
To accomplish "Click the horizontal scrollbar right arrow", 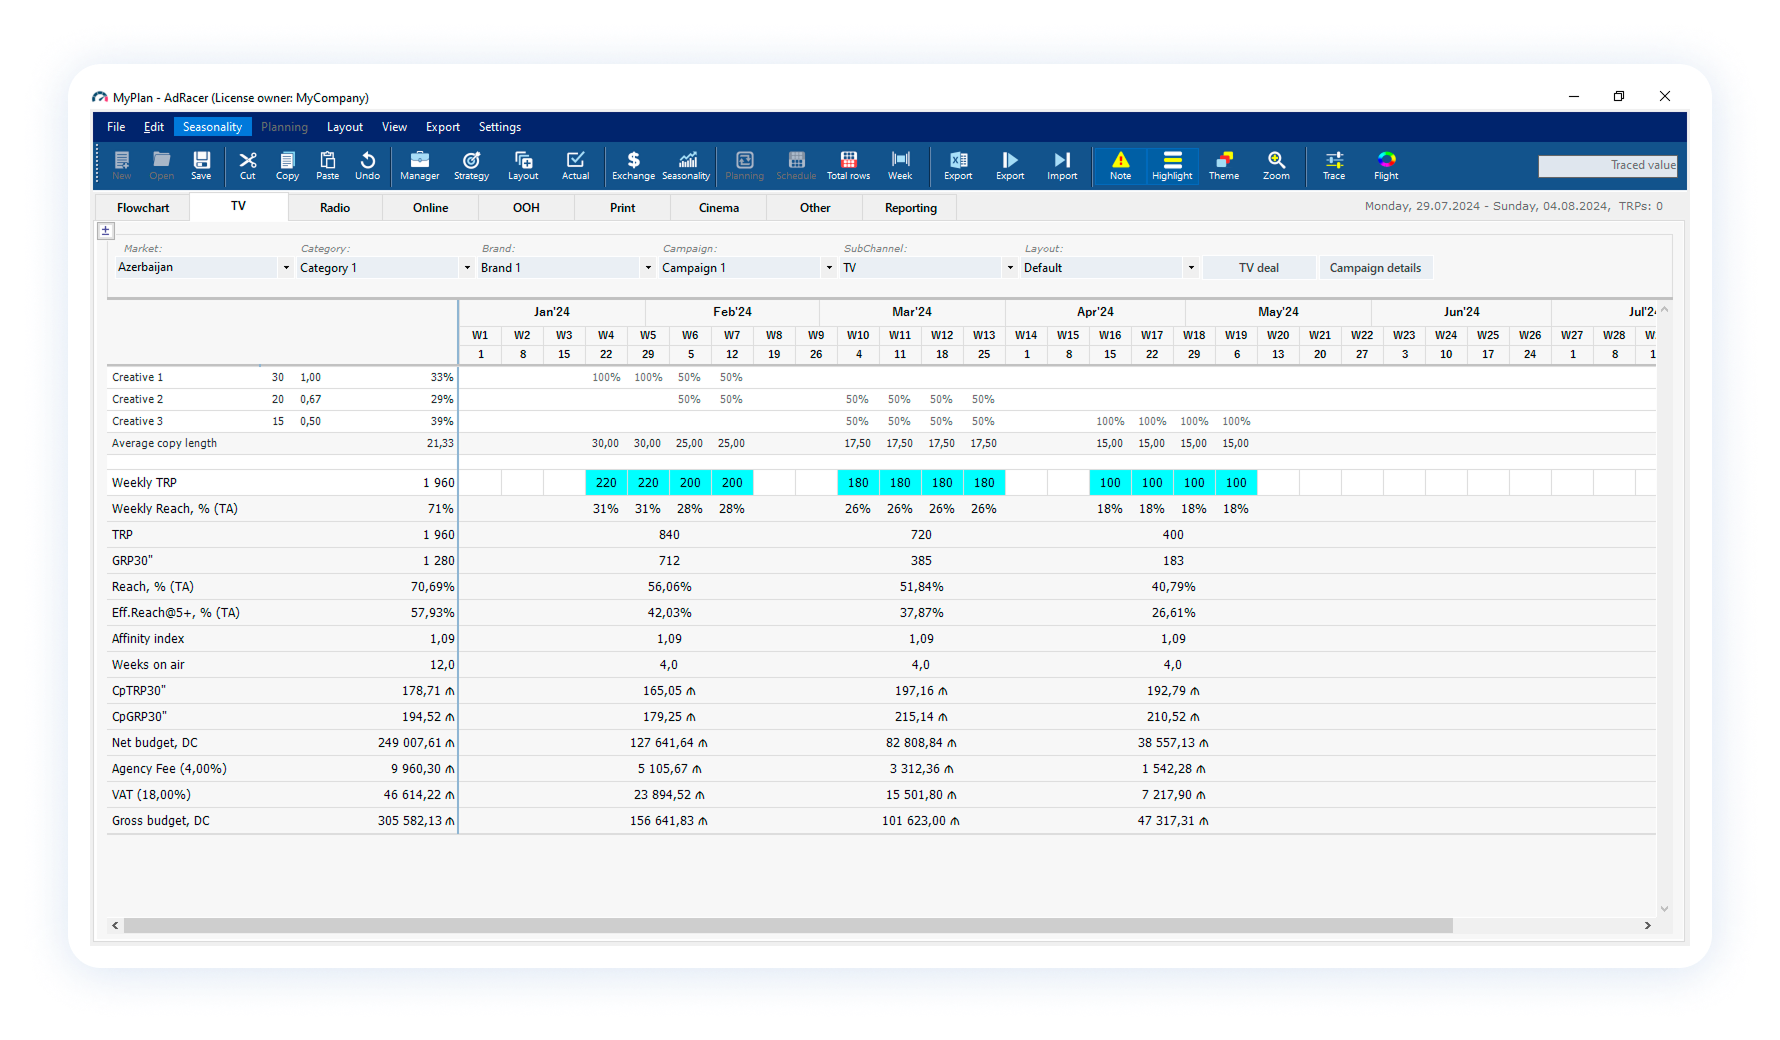I will pos(1647,926).
